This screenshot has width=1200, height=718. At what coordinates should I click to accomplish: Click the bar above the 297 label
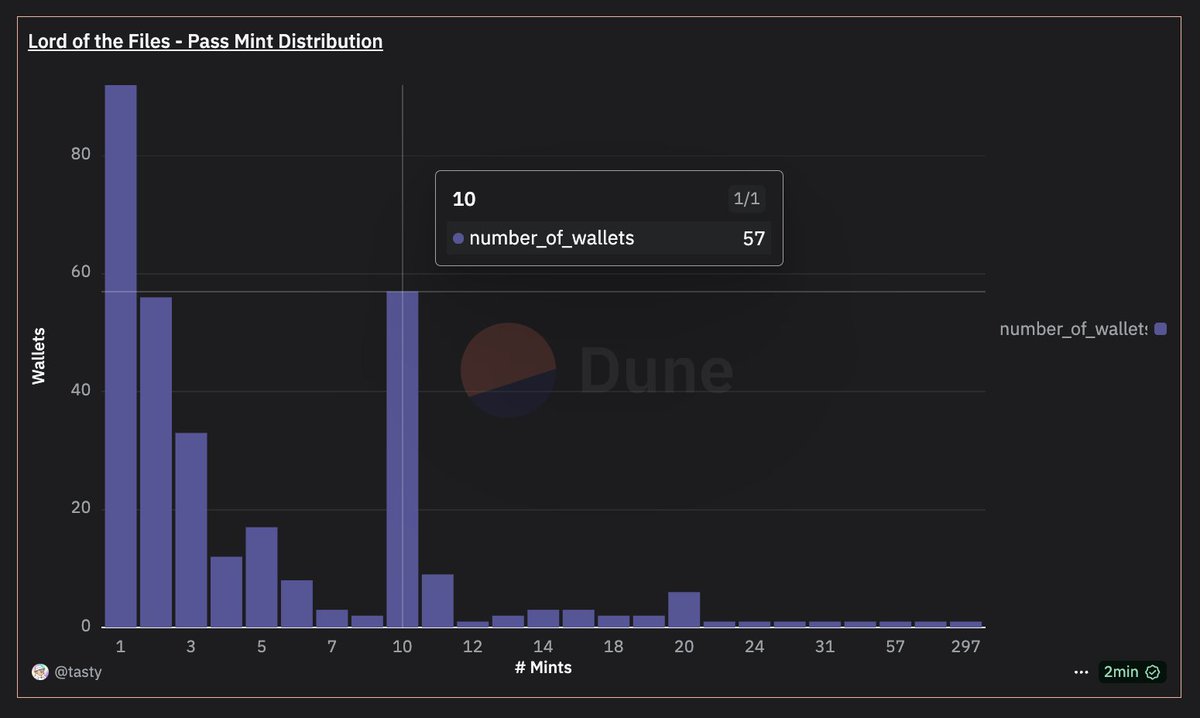[x=965, y=623]
